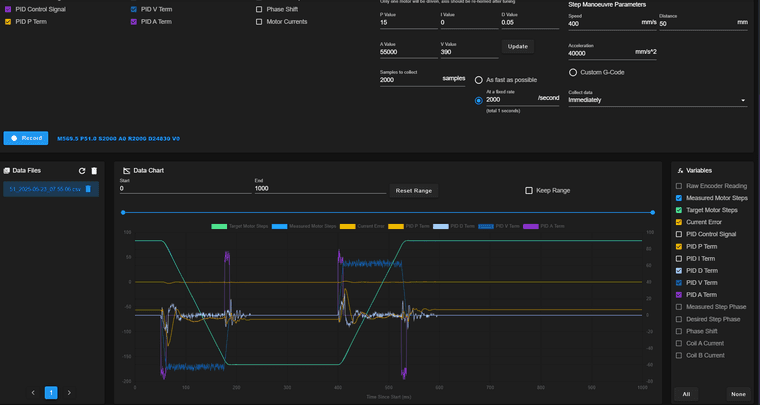Delete all data files using header trash icon

click(94, 171)
